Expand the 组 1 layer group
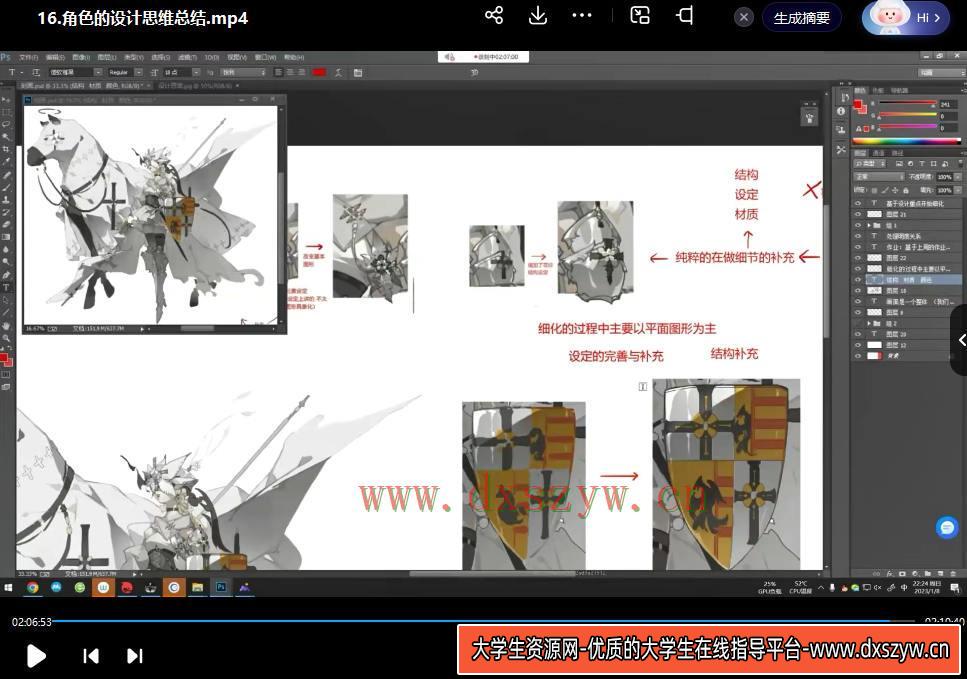Image resolution: width=967 pixels, height=679 pixels. [869, 225]
